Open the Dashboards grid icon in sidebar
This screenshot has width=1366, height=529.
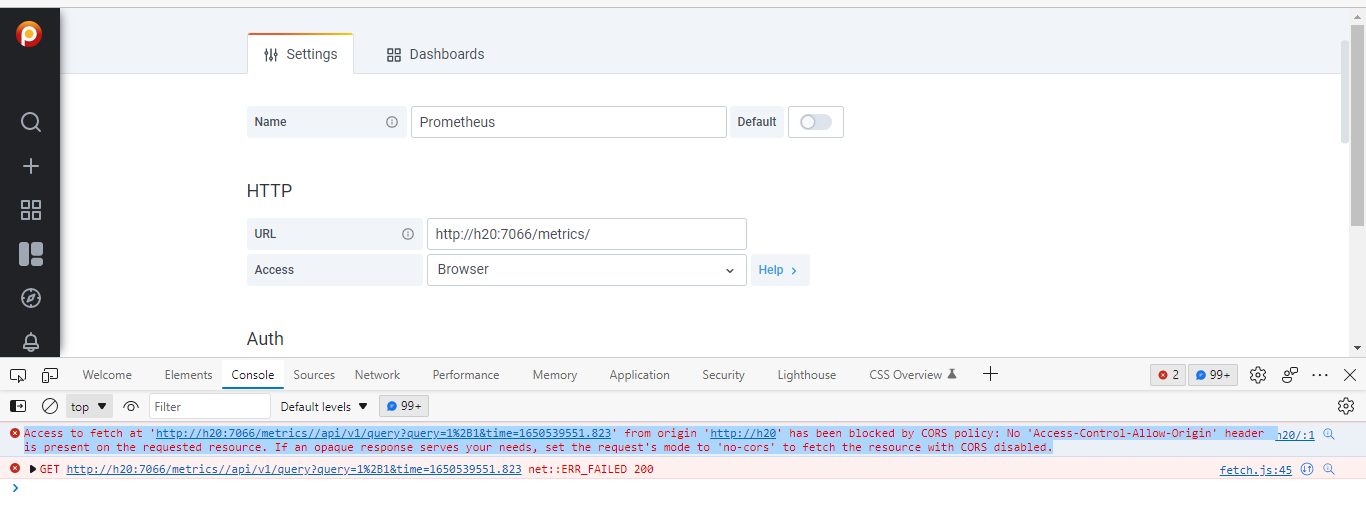click(x=30, y=210)
